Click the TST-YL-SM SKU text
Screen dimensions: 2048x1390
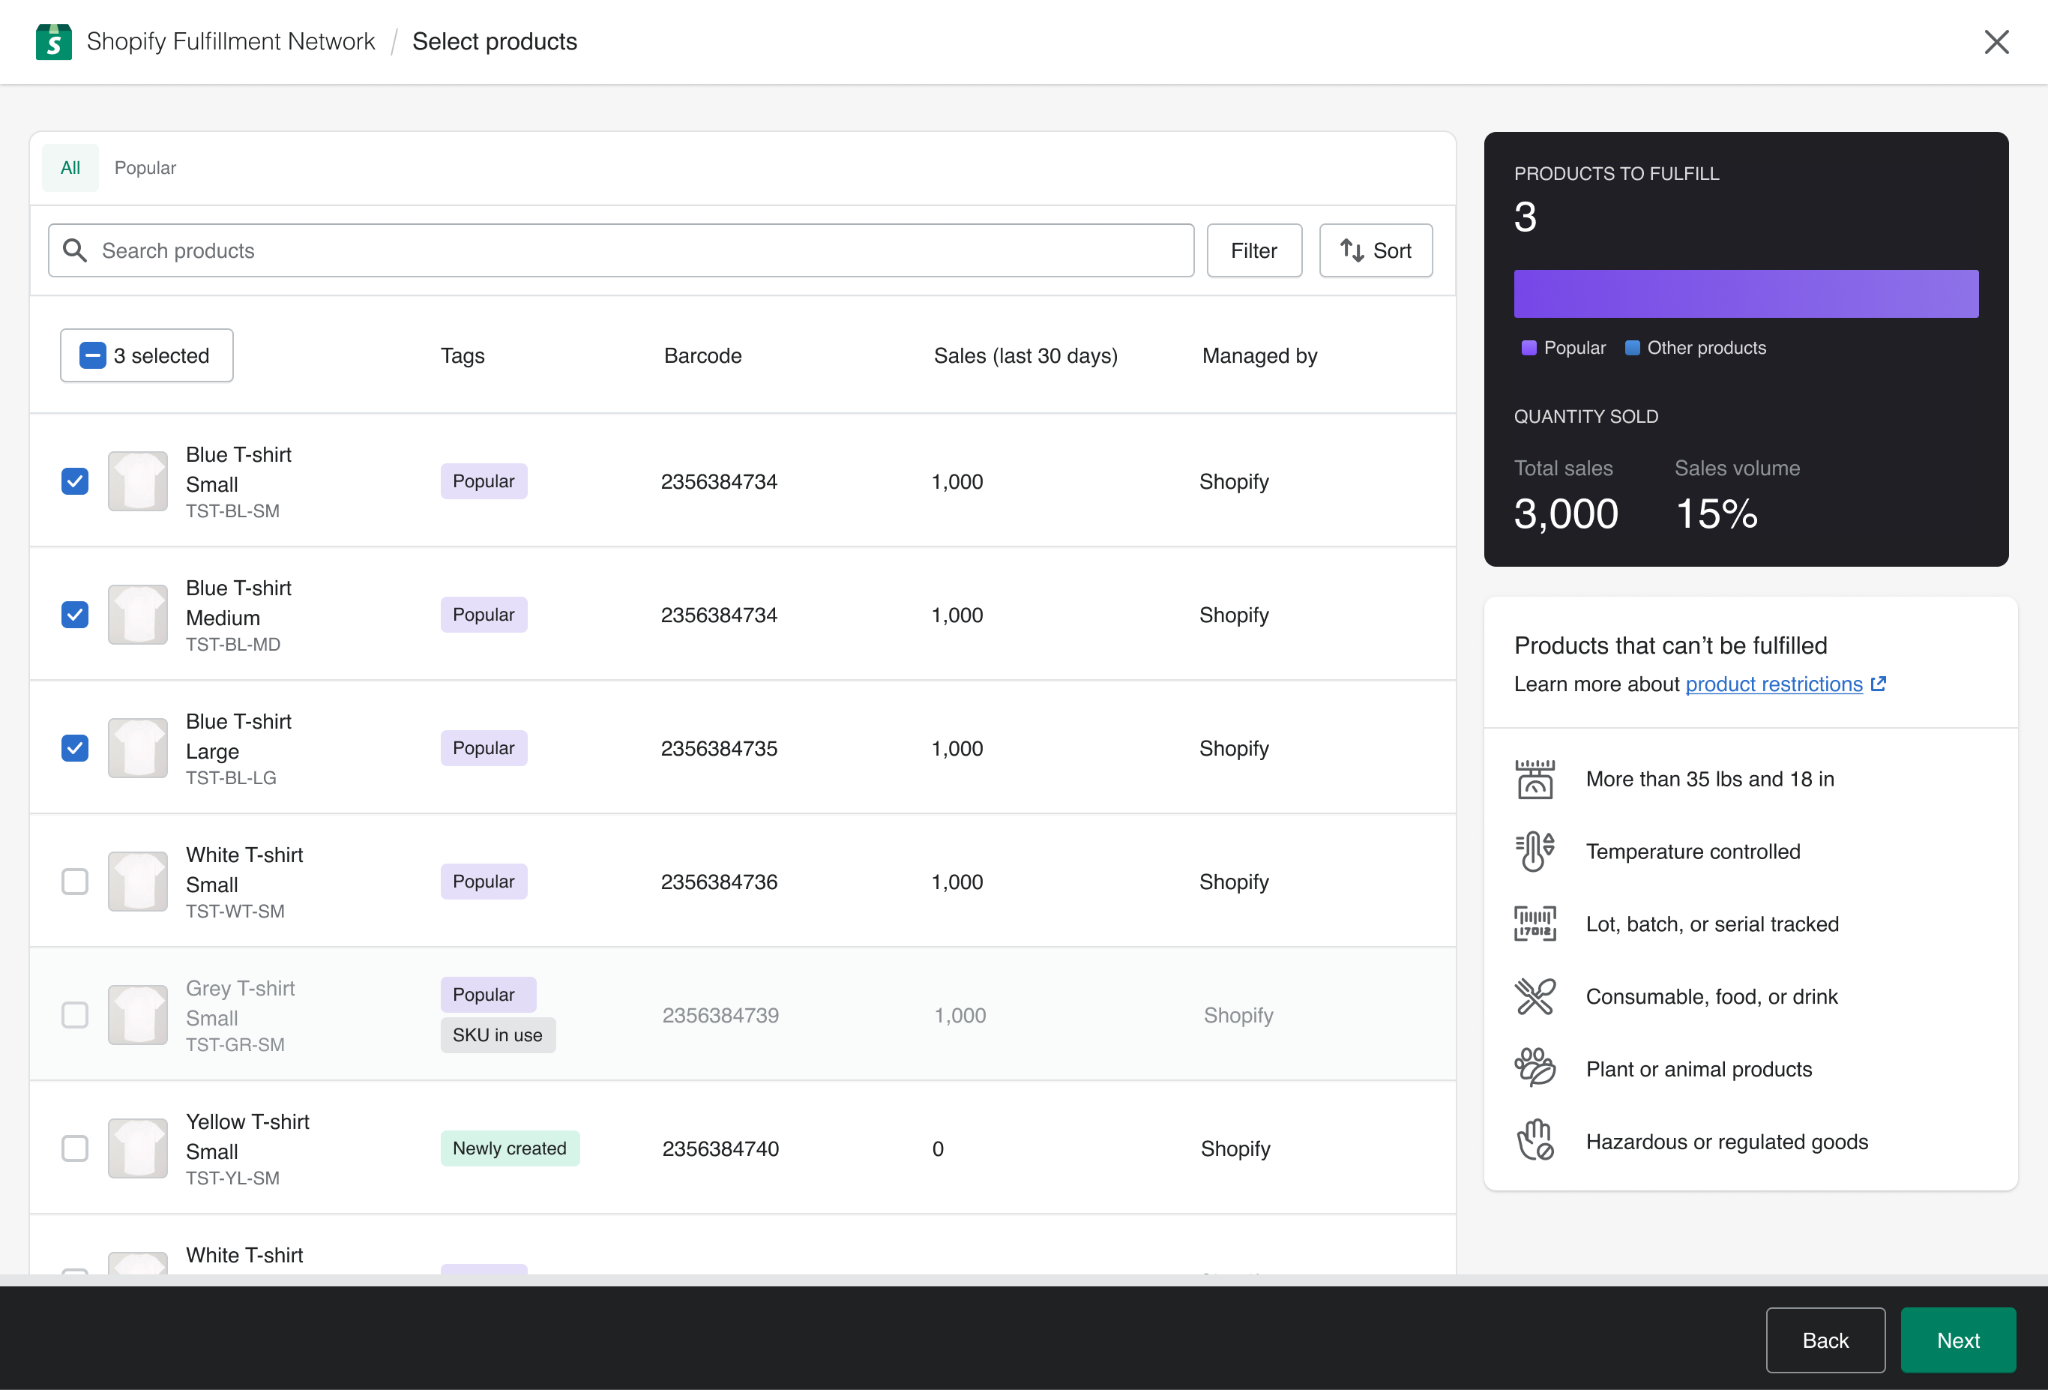click(233, 1178)
